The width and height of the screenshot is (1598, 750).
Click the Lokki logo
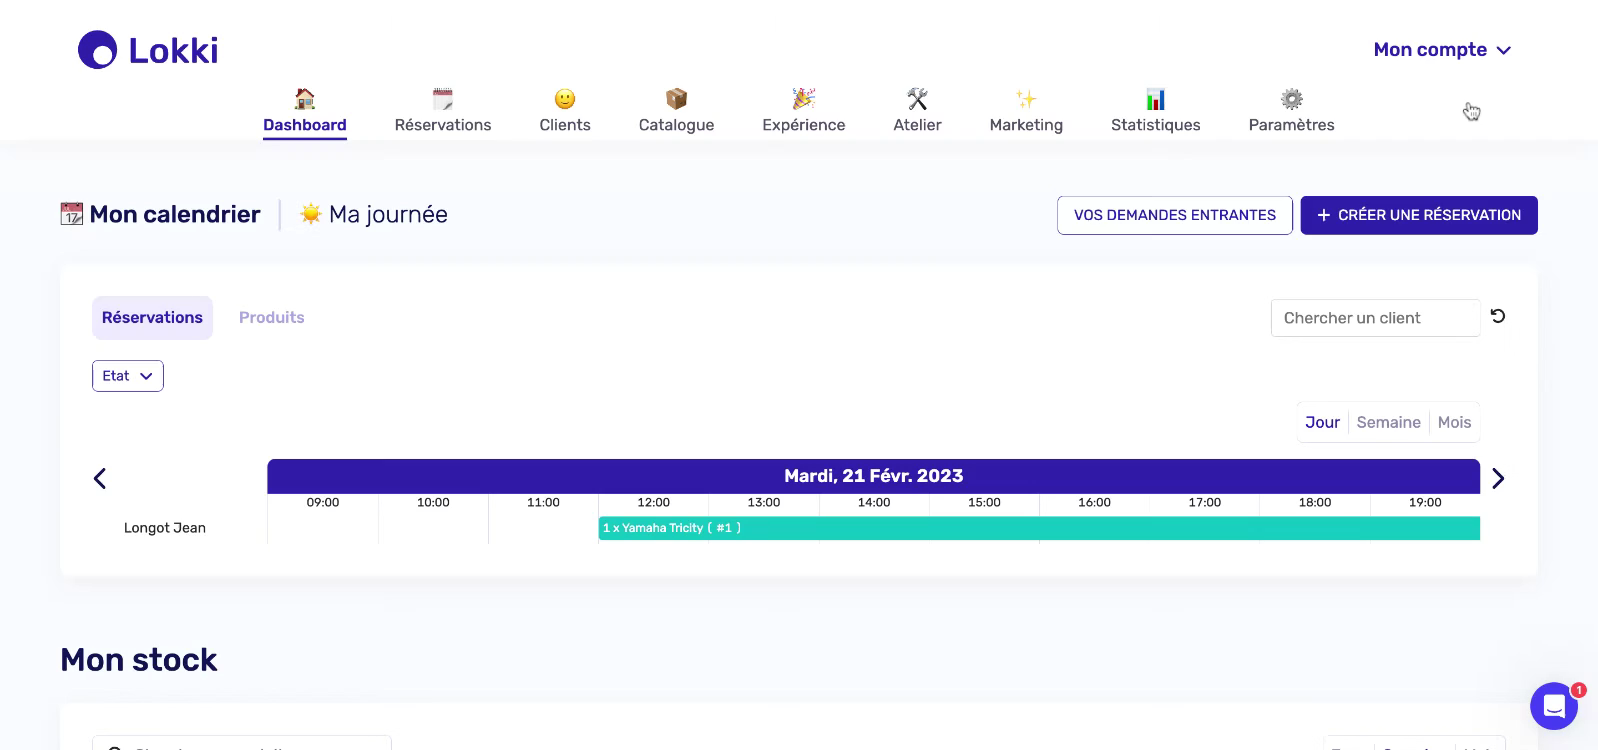click(x=148, y=50)
